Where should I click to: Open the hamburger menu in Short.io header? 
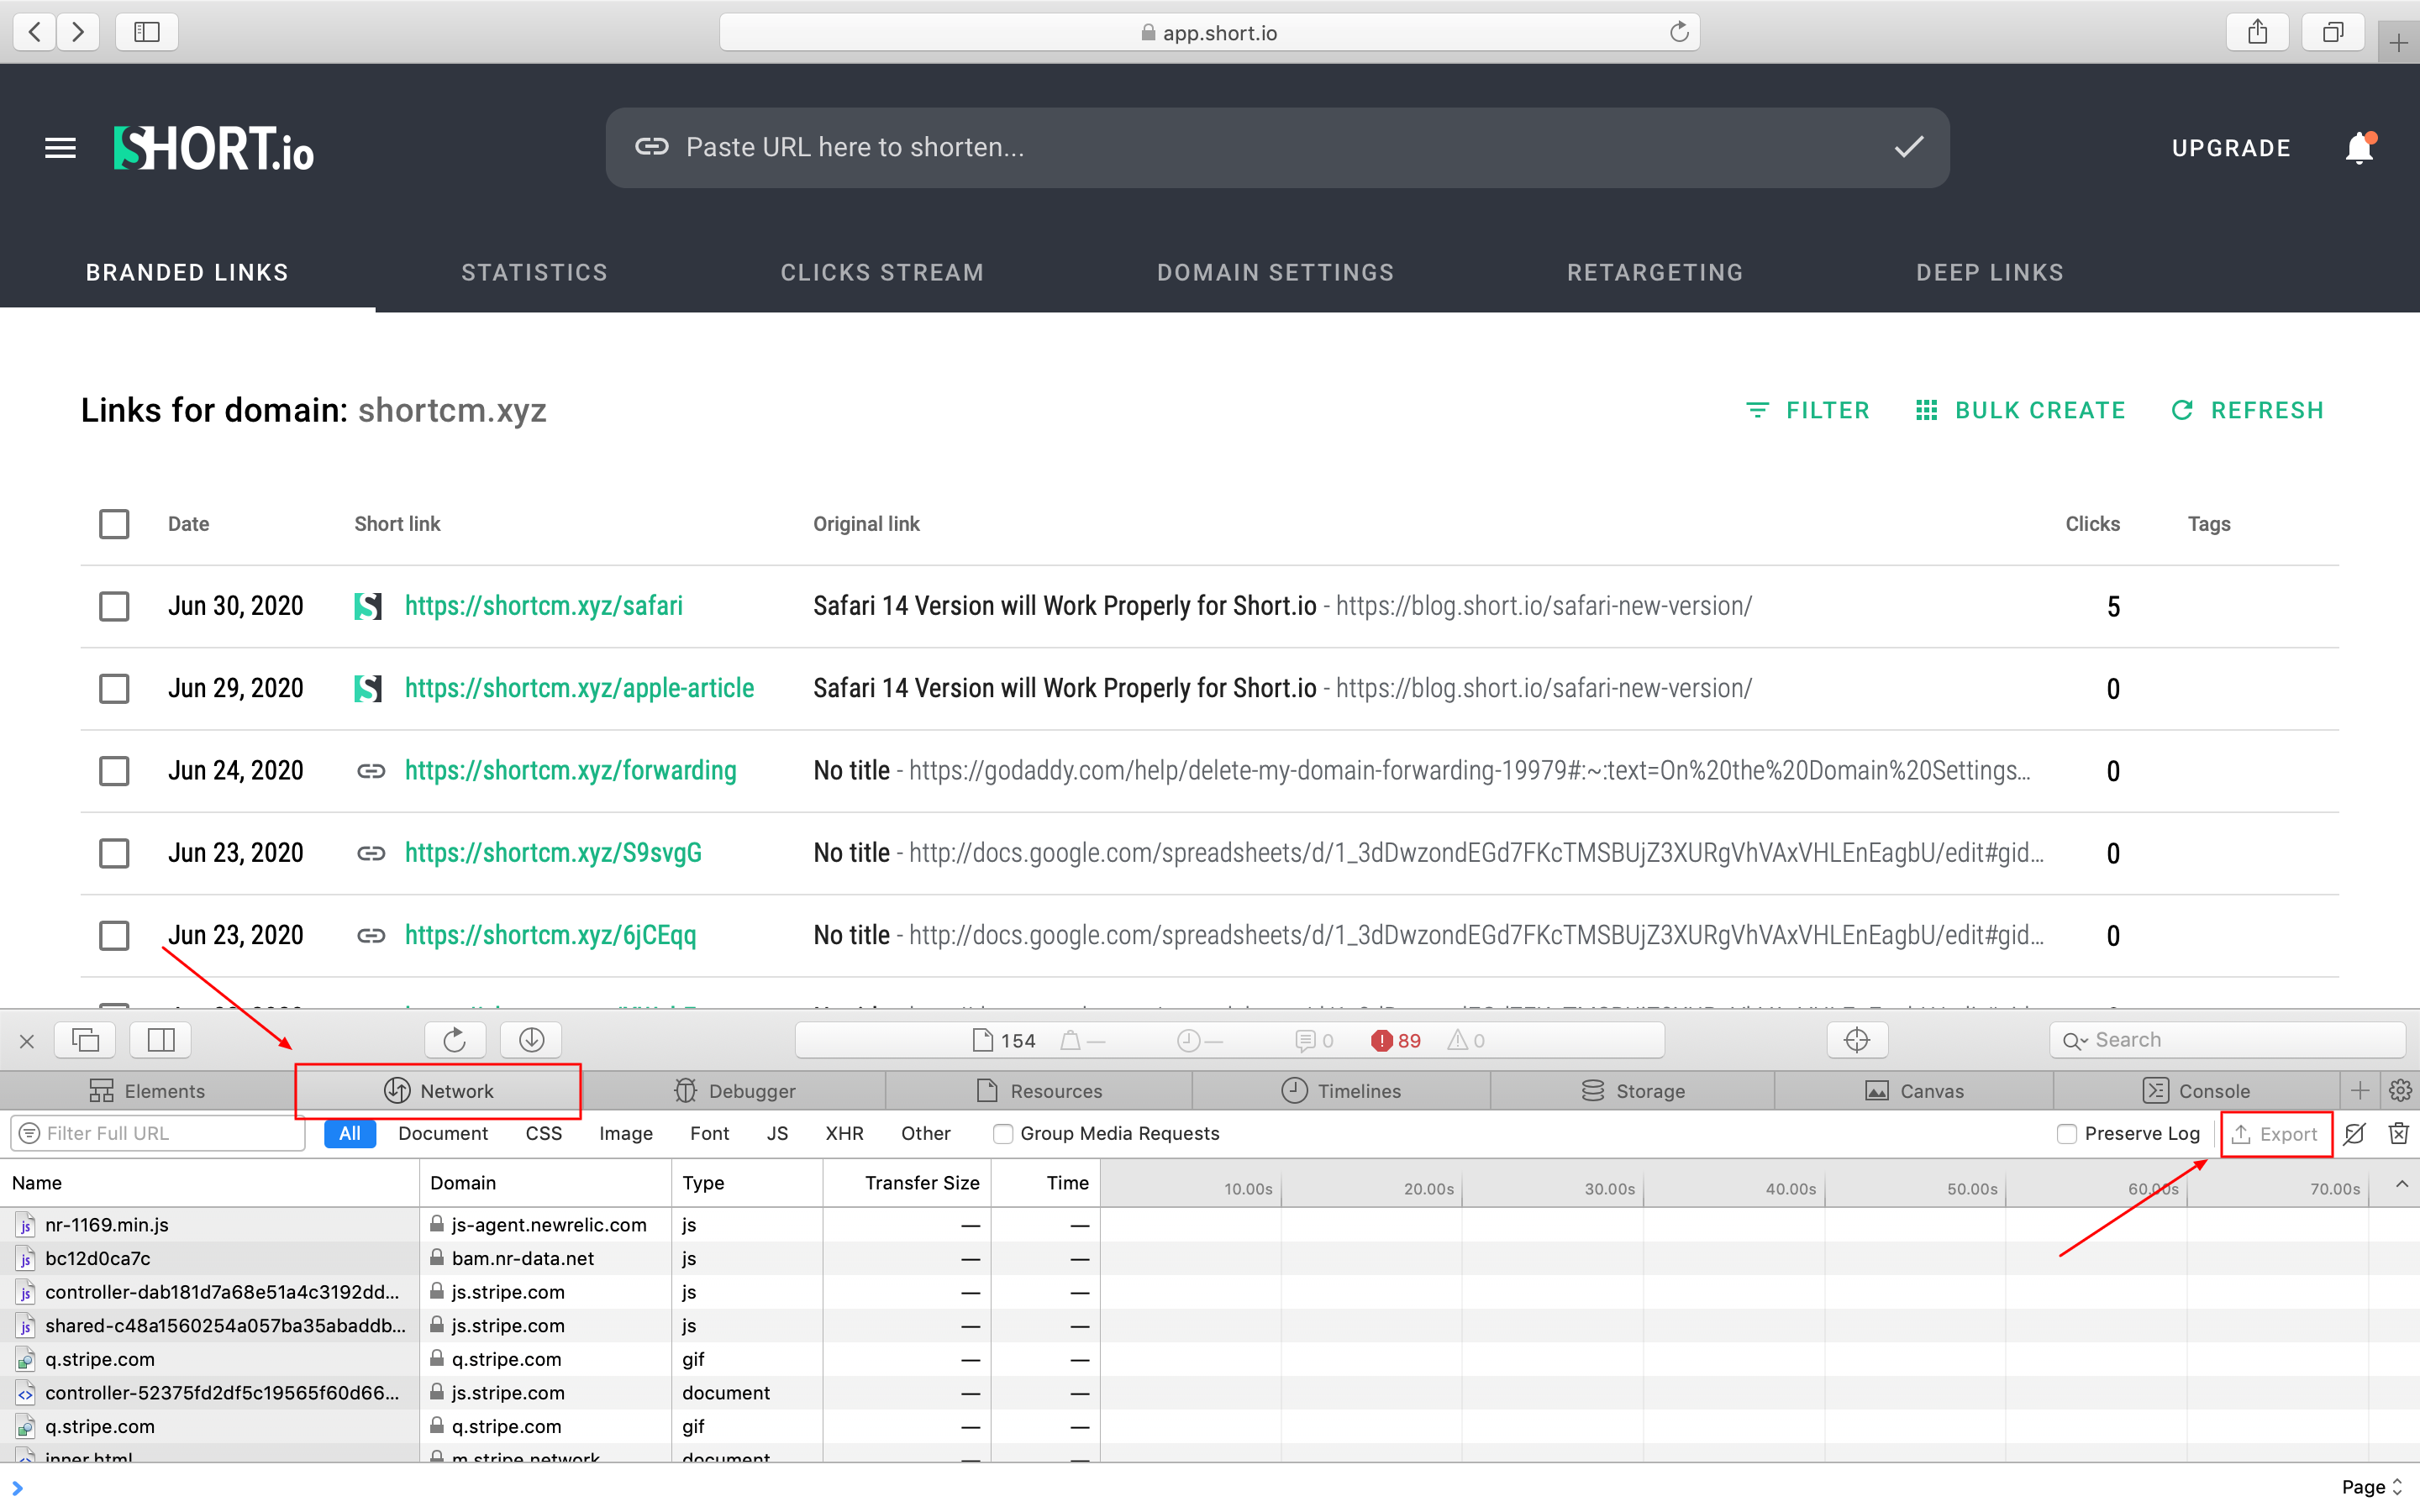(x=60, y=148)
